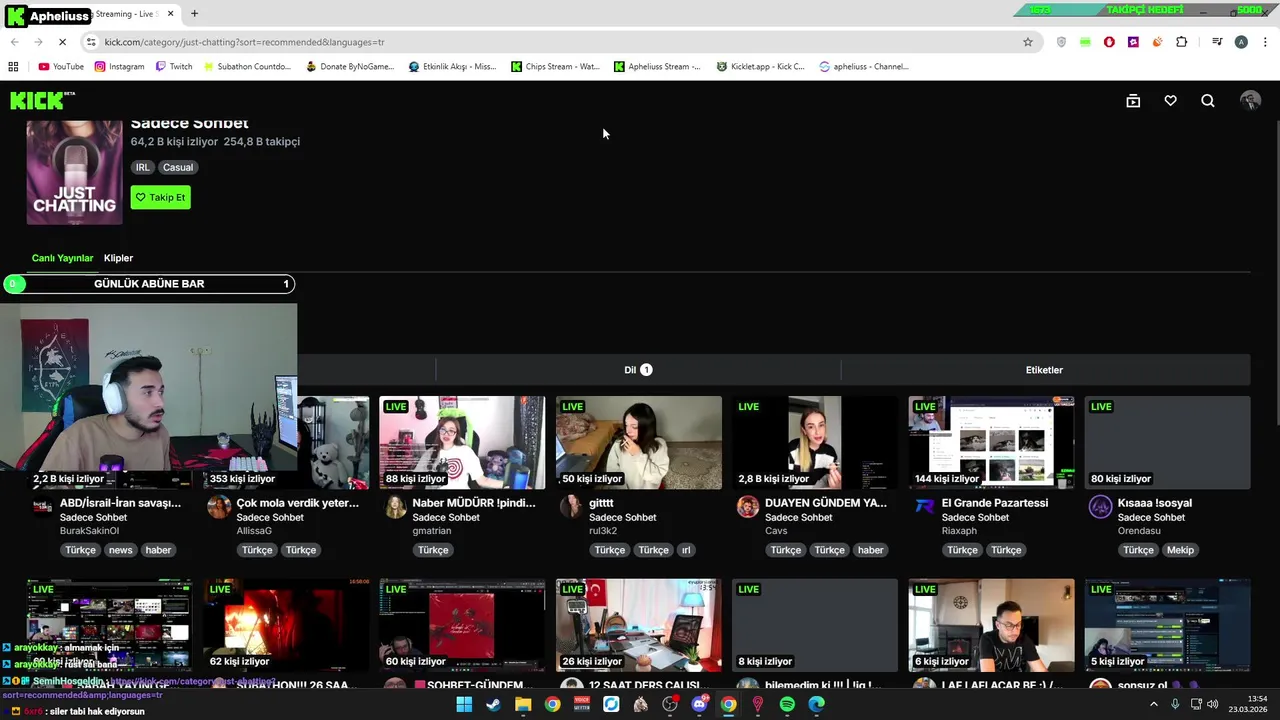Switch to the Canlı Yayınlar tab
Image resolution: width=1280 pixels, height=720 pixels.
(x=62, y=258)
